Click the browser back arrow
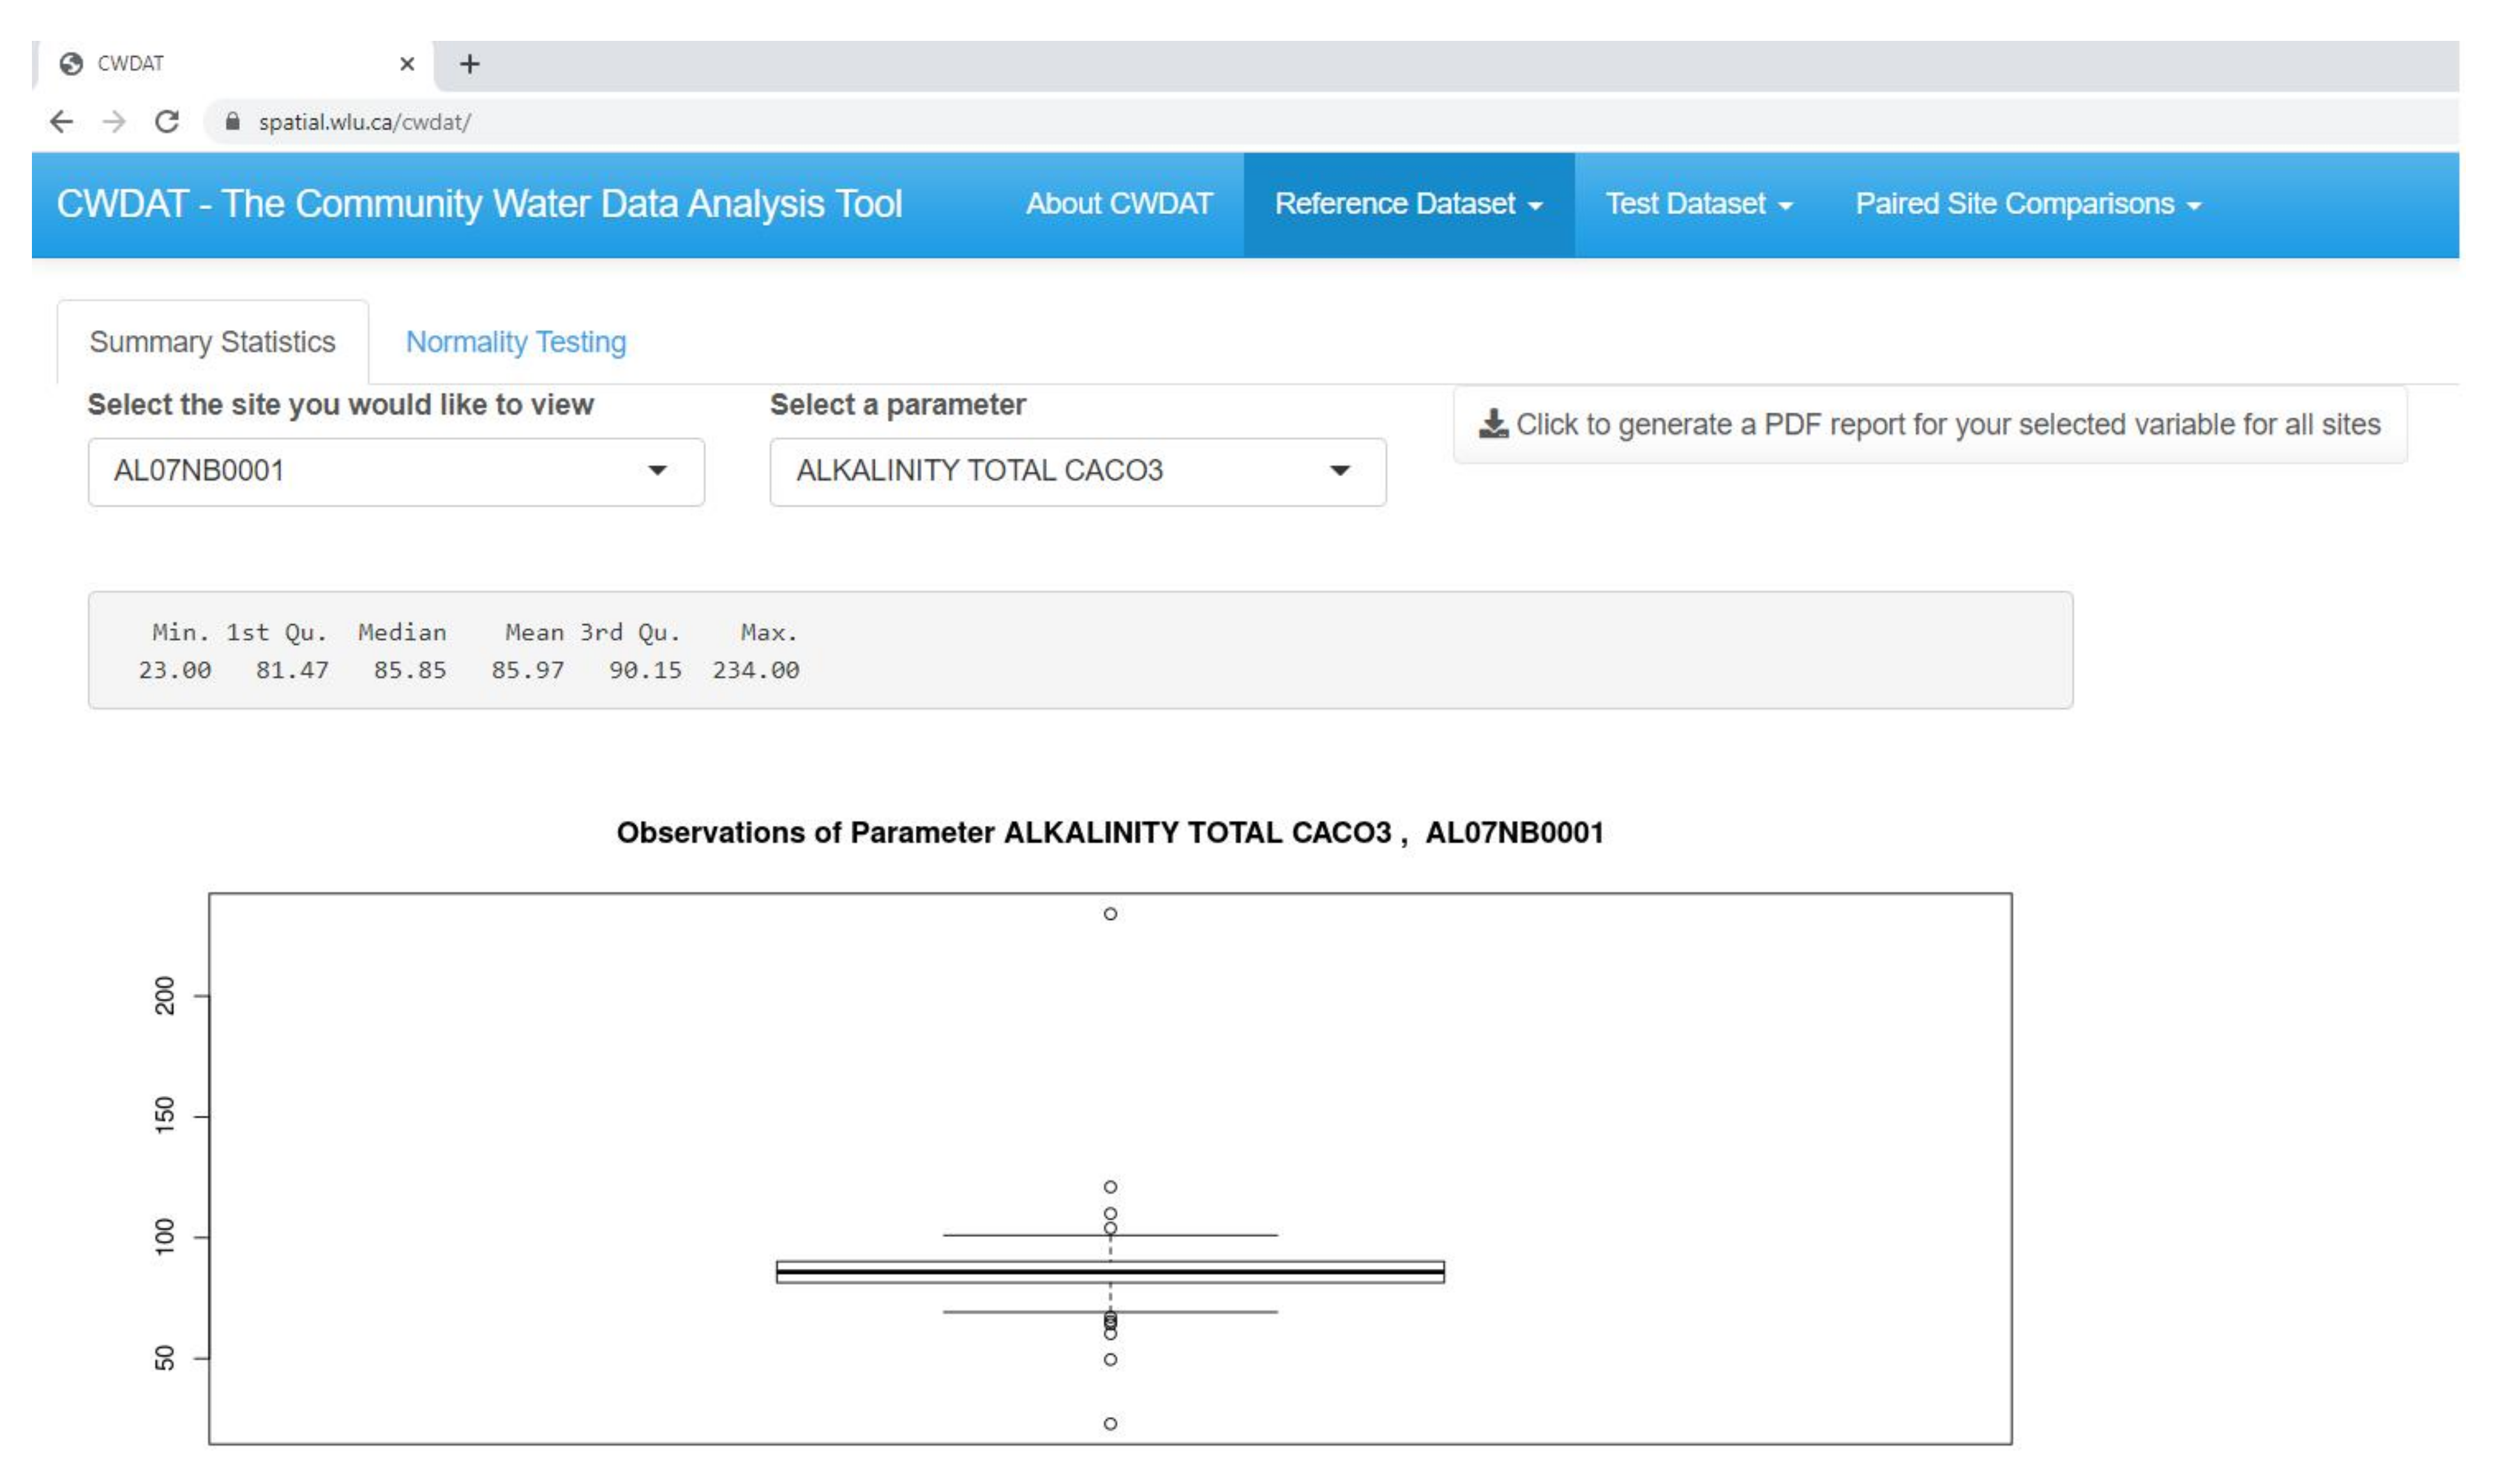The image size is (2496, 1484). (62, 122)
